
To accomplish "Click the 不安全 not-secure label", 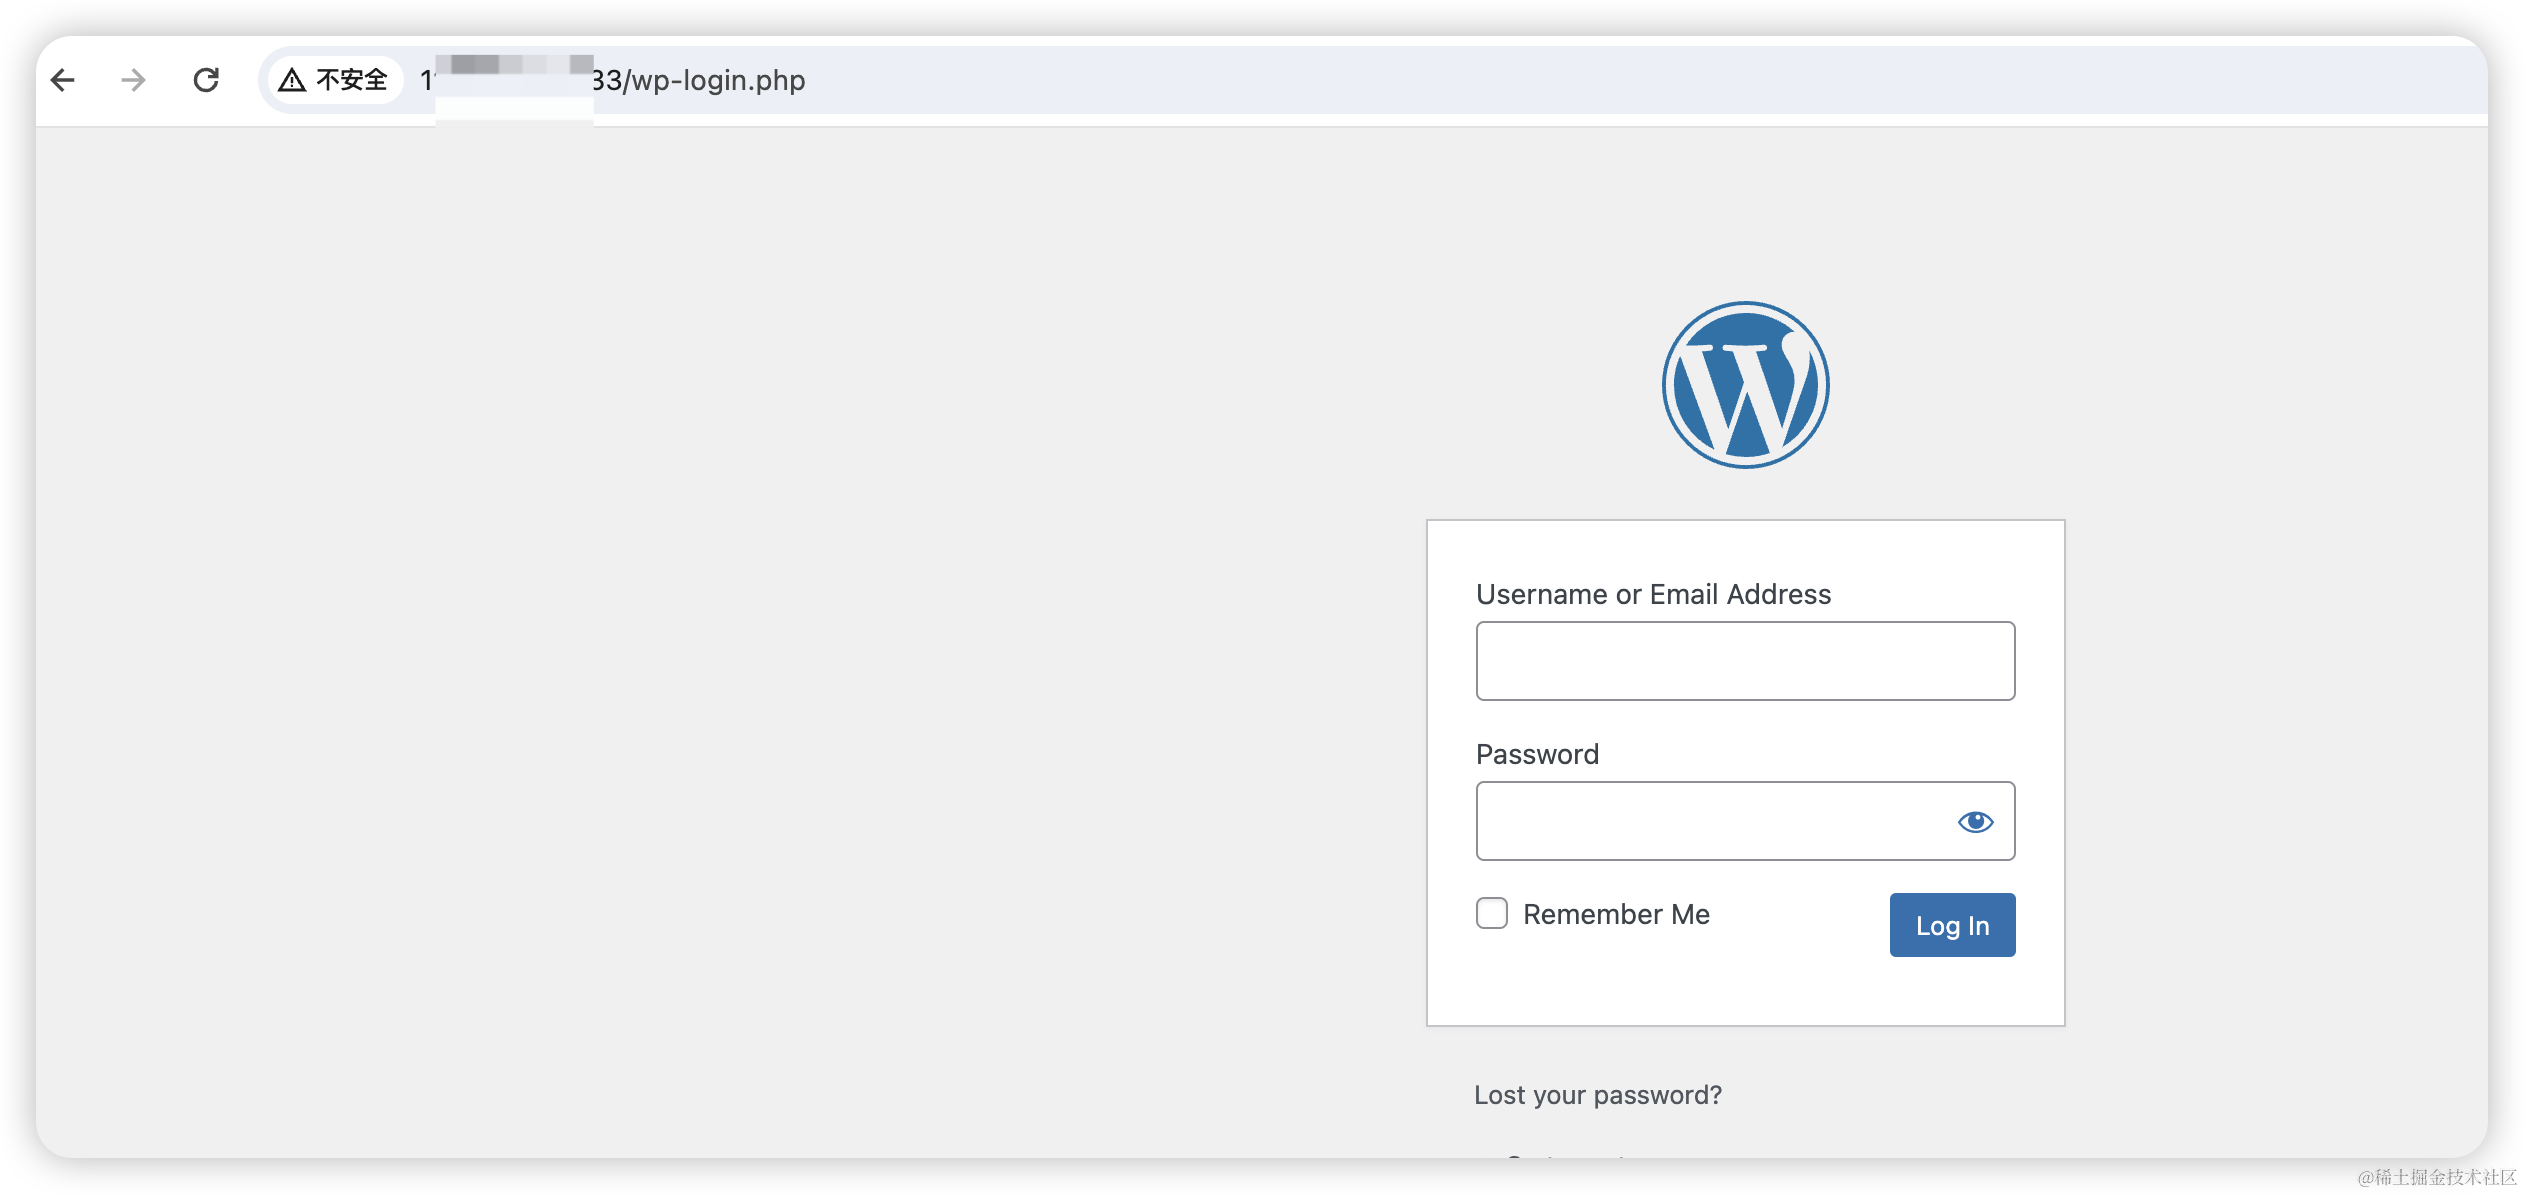I will [x=351, y=80].
